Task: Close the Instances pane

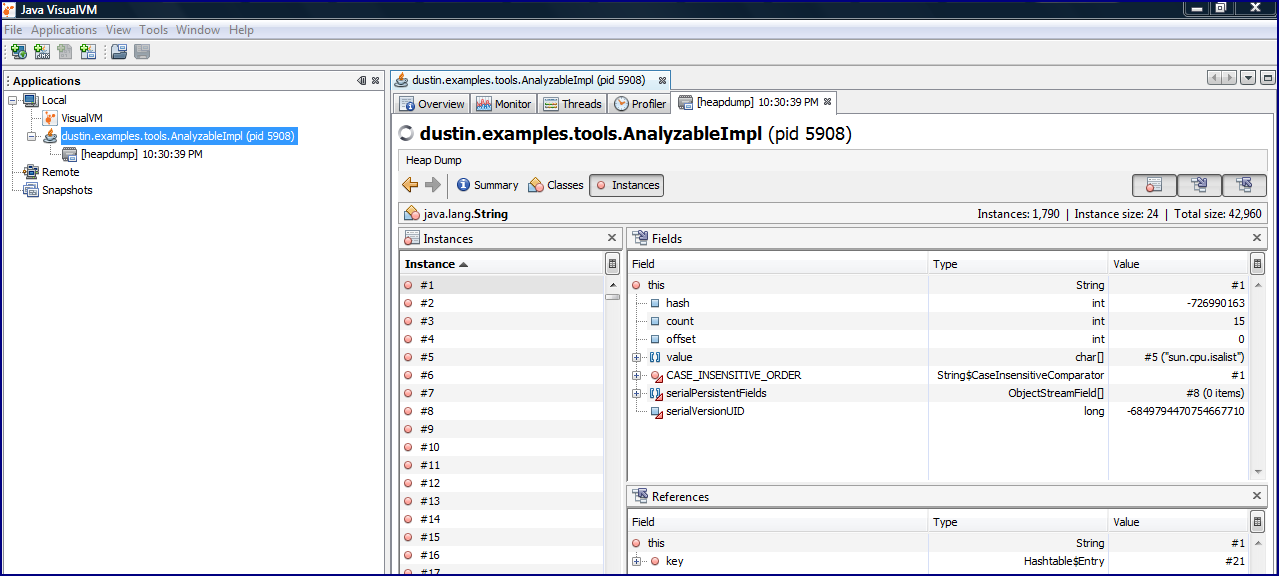Action: click(x=612, y=238)
